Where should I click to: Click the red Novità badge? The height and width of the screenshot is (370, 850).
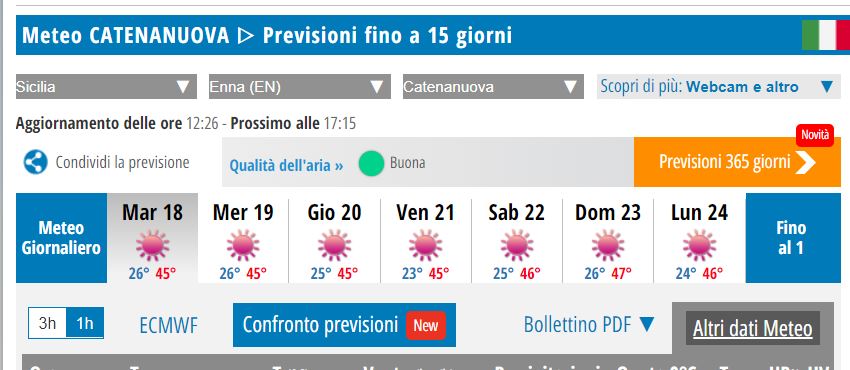pyautogui.click(x=815, y=135)
